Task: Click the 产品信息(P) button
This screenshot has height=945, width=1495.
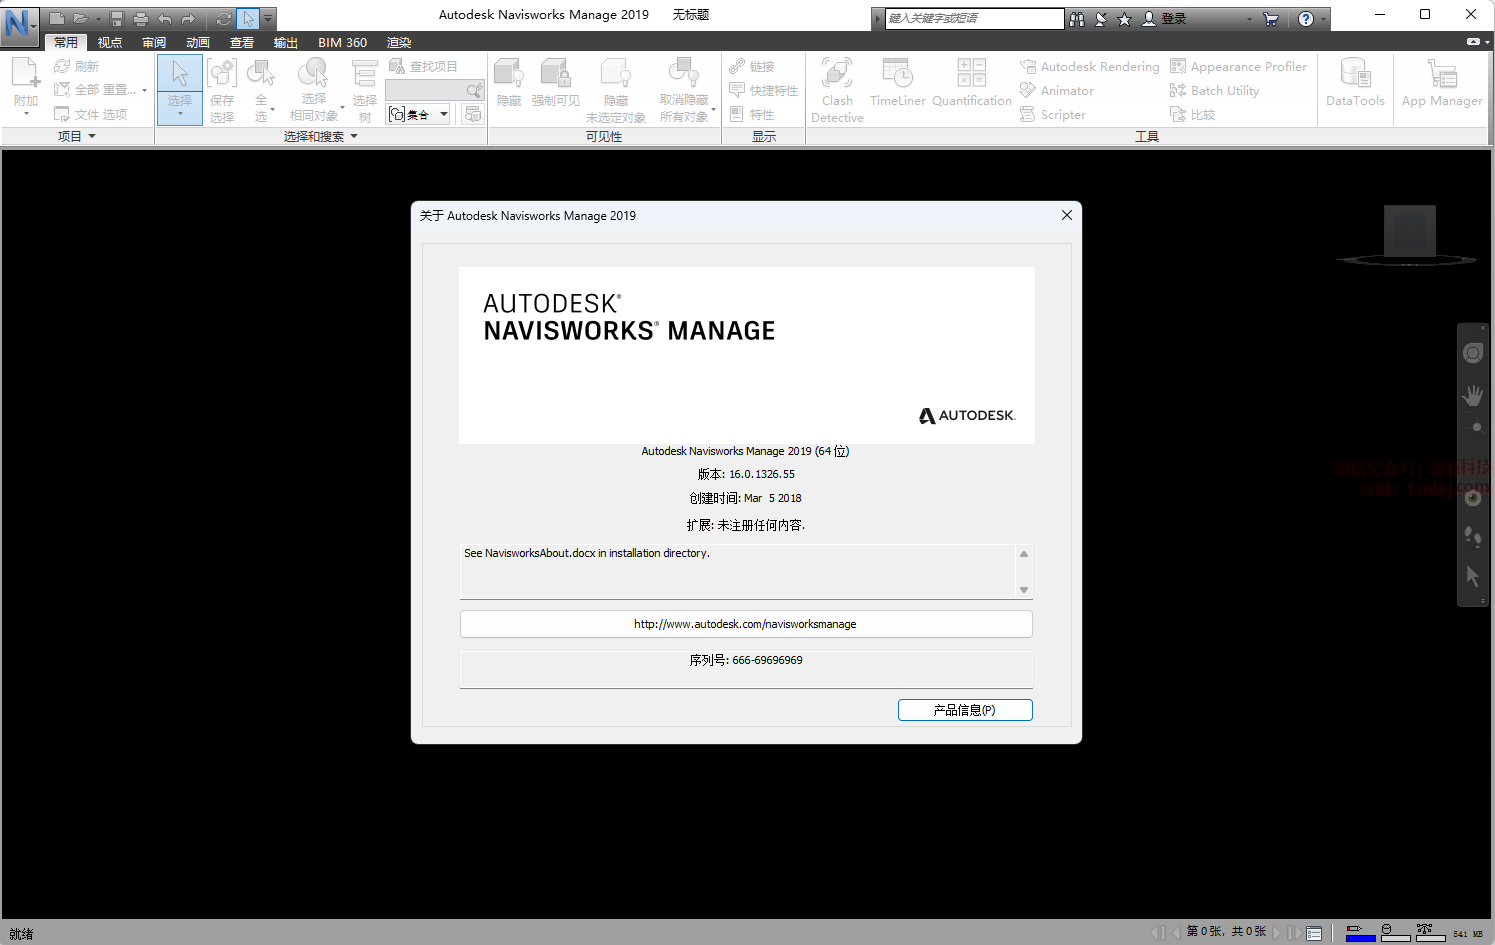Action: point(964,710)
